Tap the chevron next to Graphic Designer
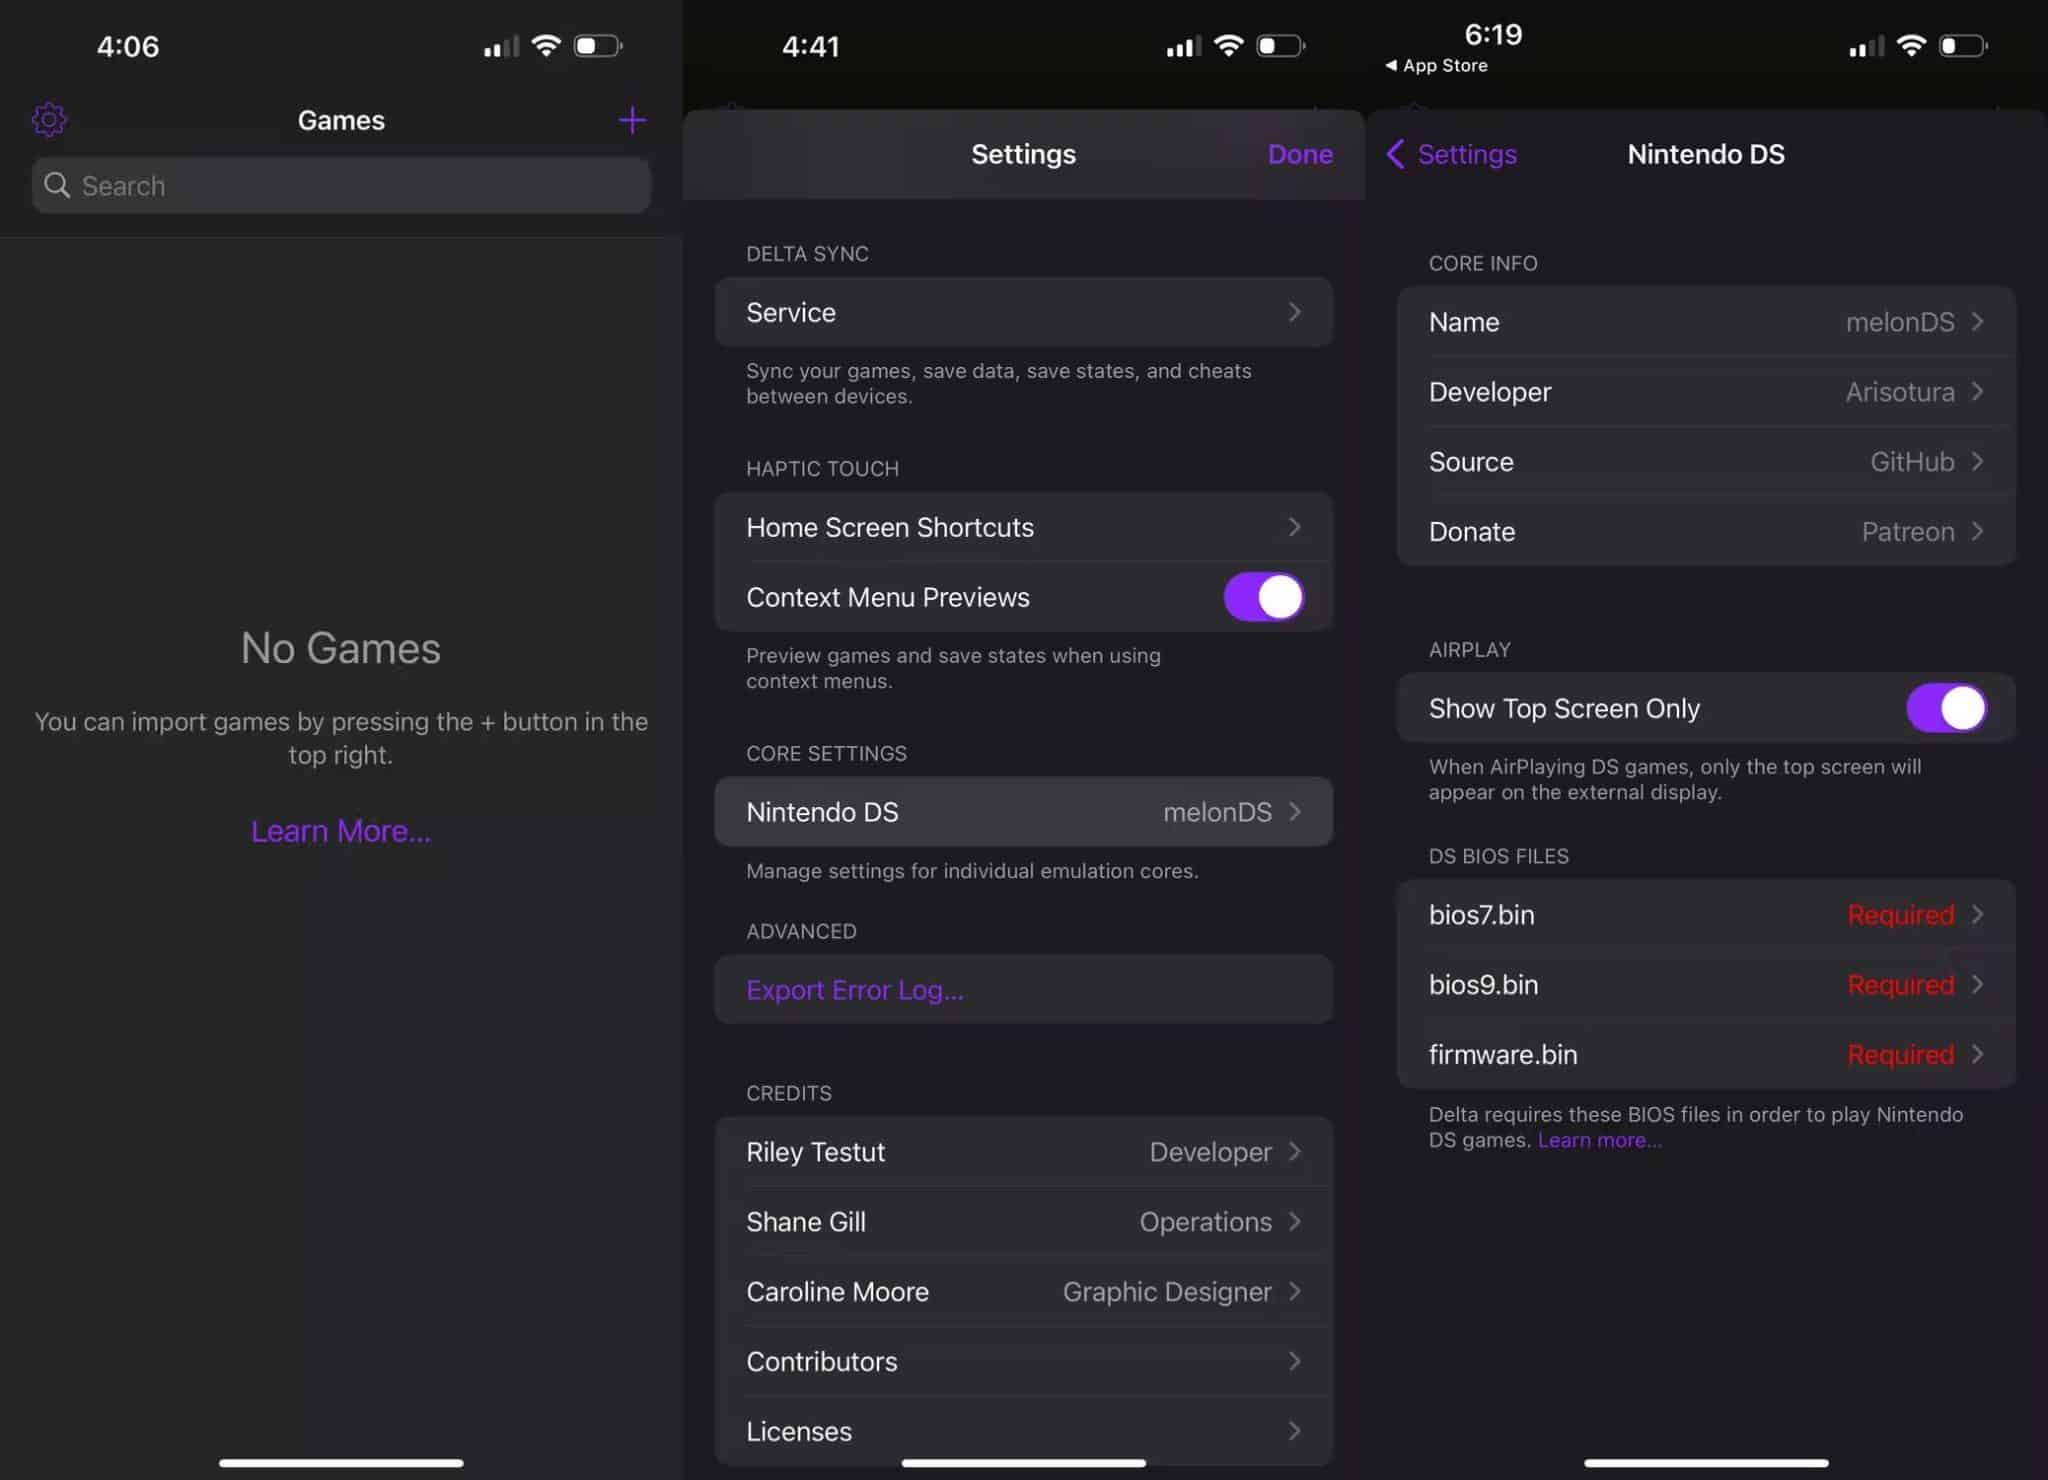The height and width of the screenshot is (1480, 2048). pos(1295,1292)
